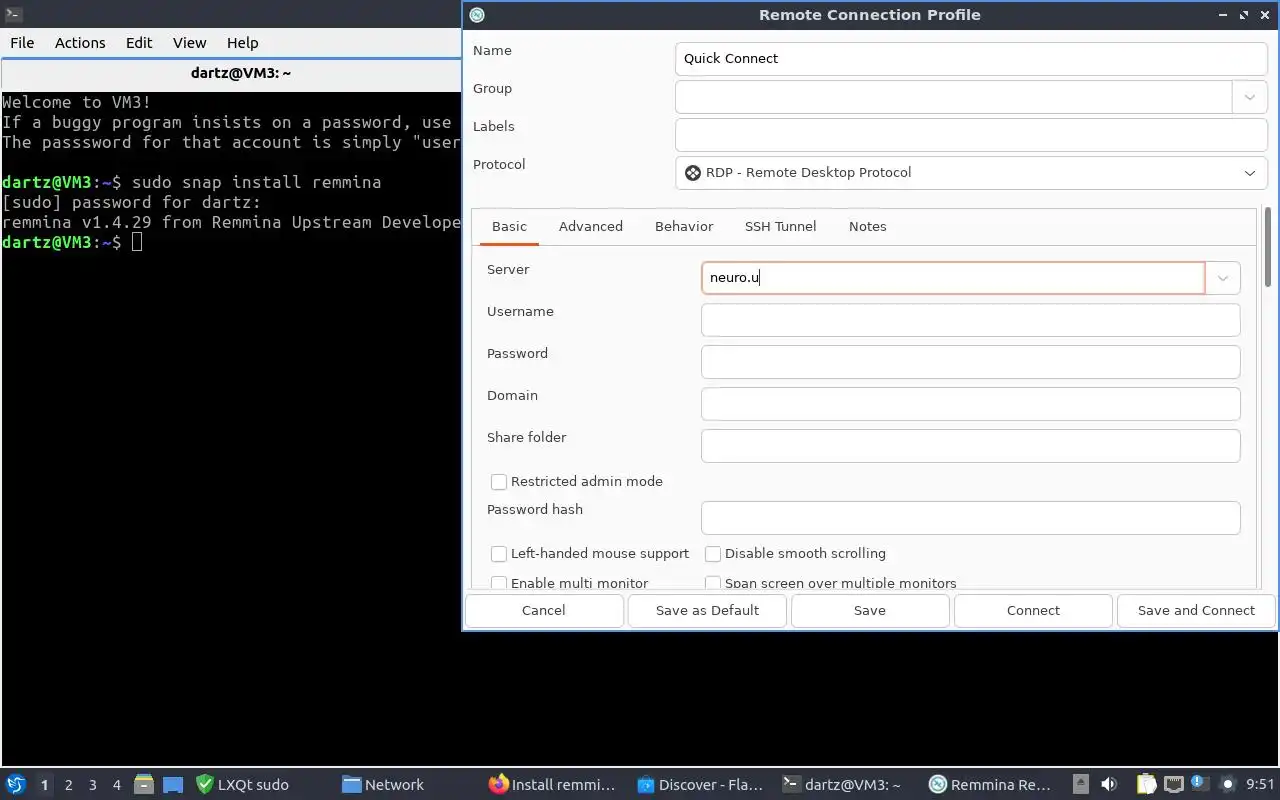
Task: Switch to virtual desktop 2
Action: (69, 785)
